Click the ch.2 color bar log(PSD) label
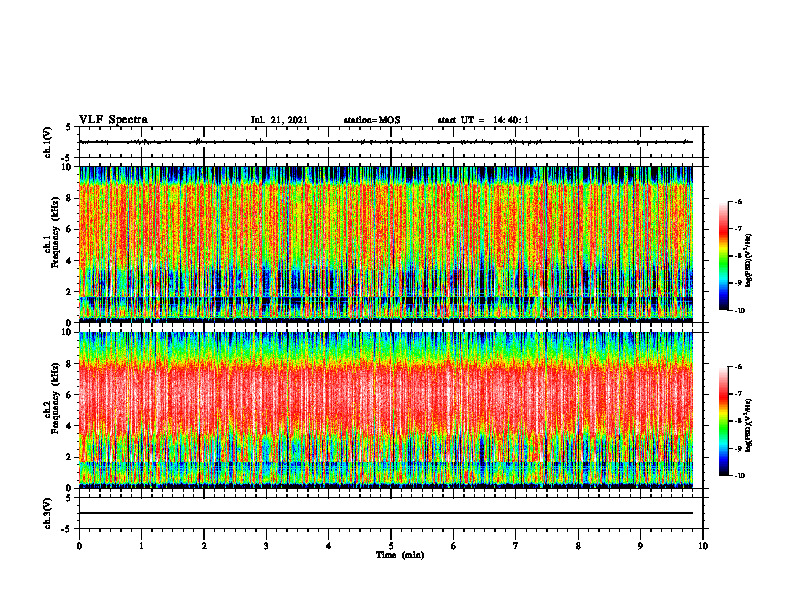 coord(749,425)
